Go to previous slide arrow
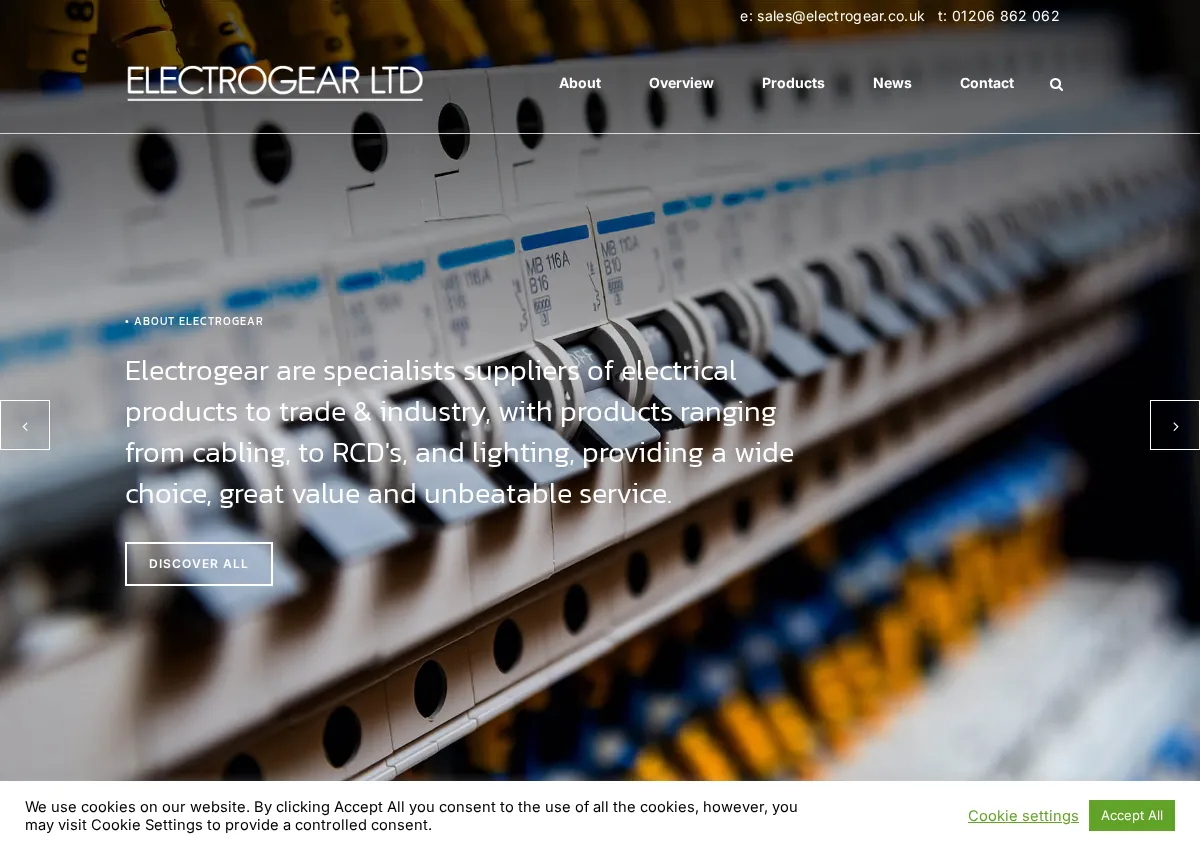 pos(25,425)
